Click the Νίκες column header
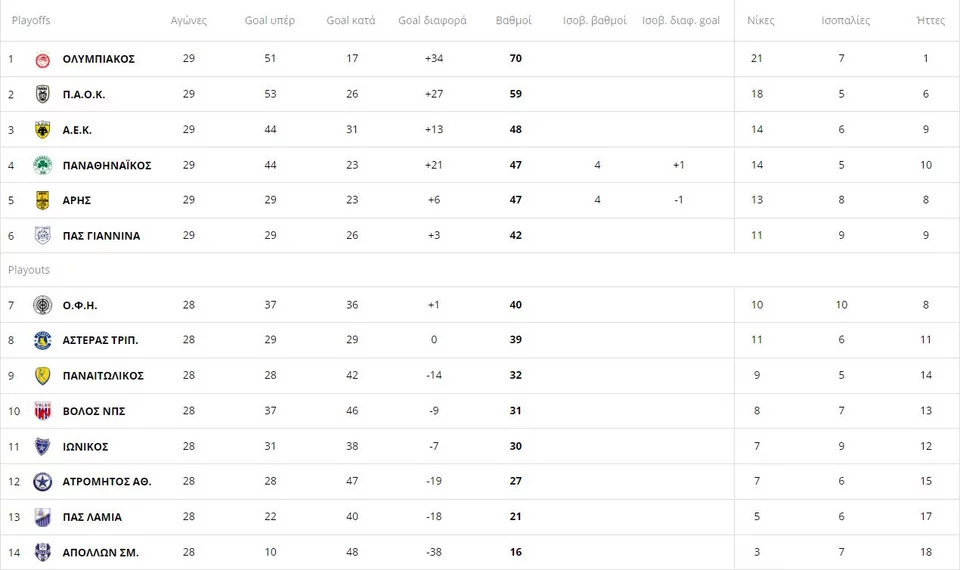The image size is (960, 570). click(761, 20)
